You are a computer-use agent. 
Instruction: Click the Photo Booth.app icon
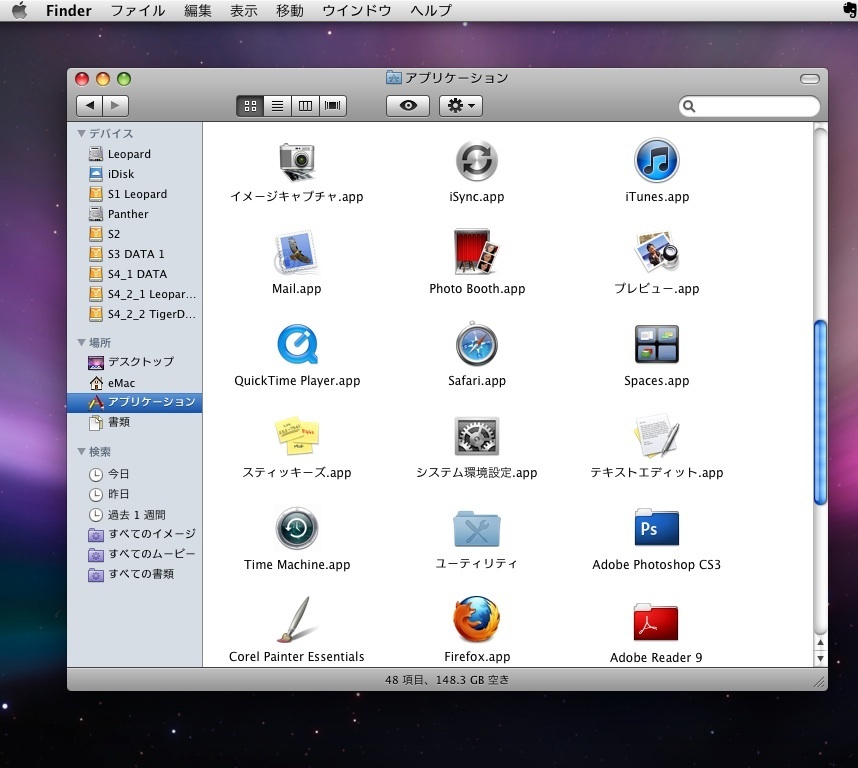(x=477, y=253)
